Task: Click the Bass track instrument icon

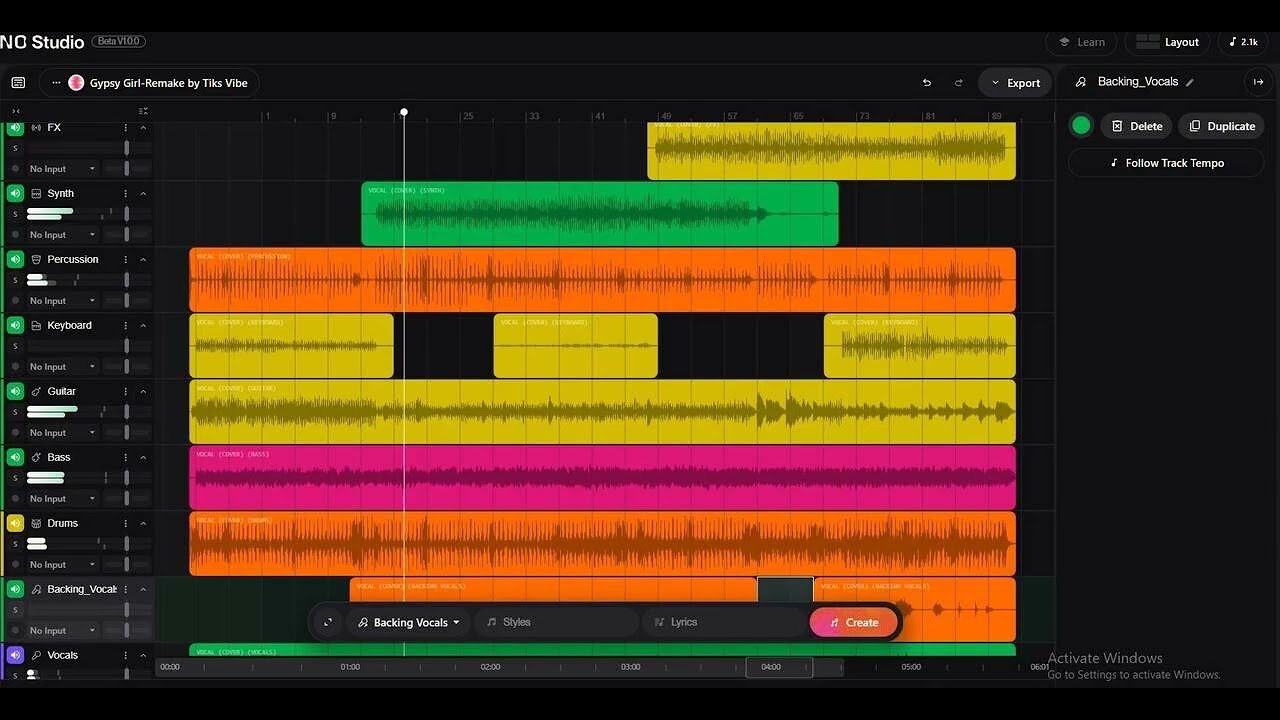Action: (x=37, y=457)
